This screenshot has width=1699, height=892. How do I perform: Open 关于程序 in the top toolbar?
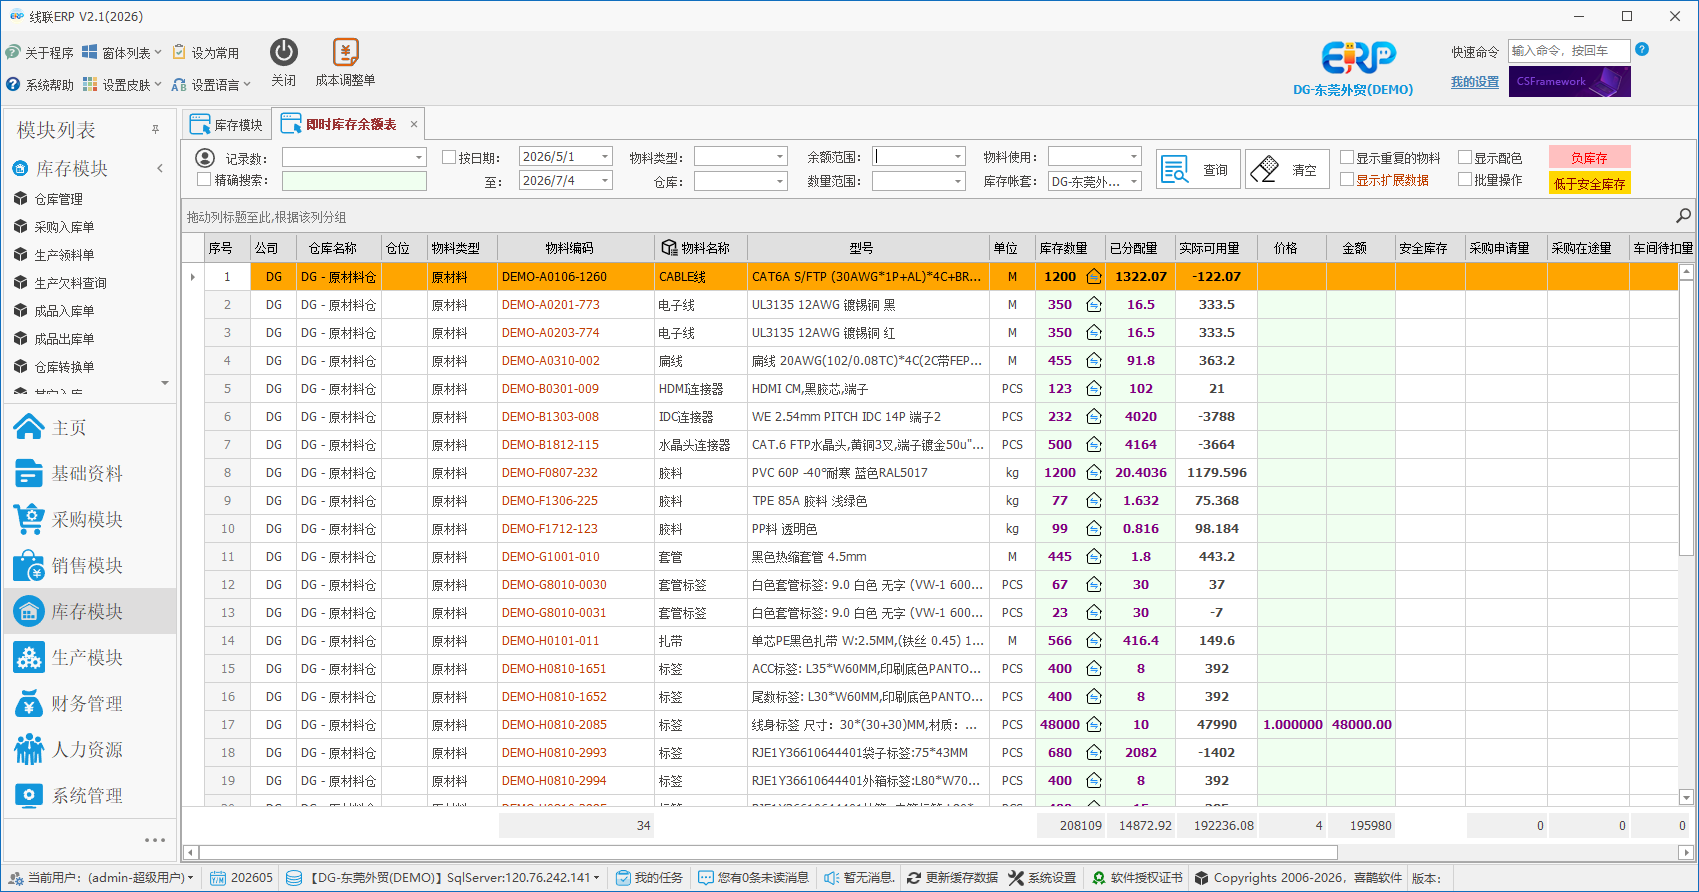(40, 52)
